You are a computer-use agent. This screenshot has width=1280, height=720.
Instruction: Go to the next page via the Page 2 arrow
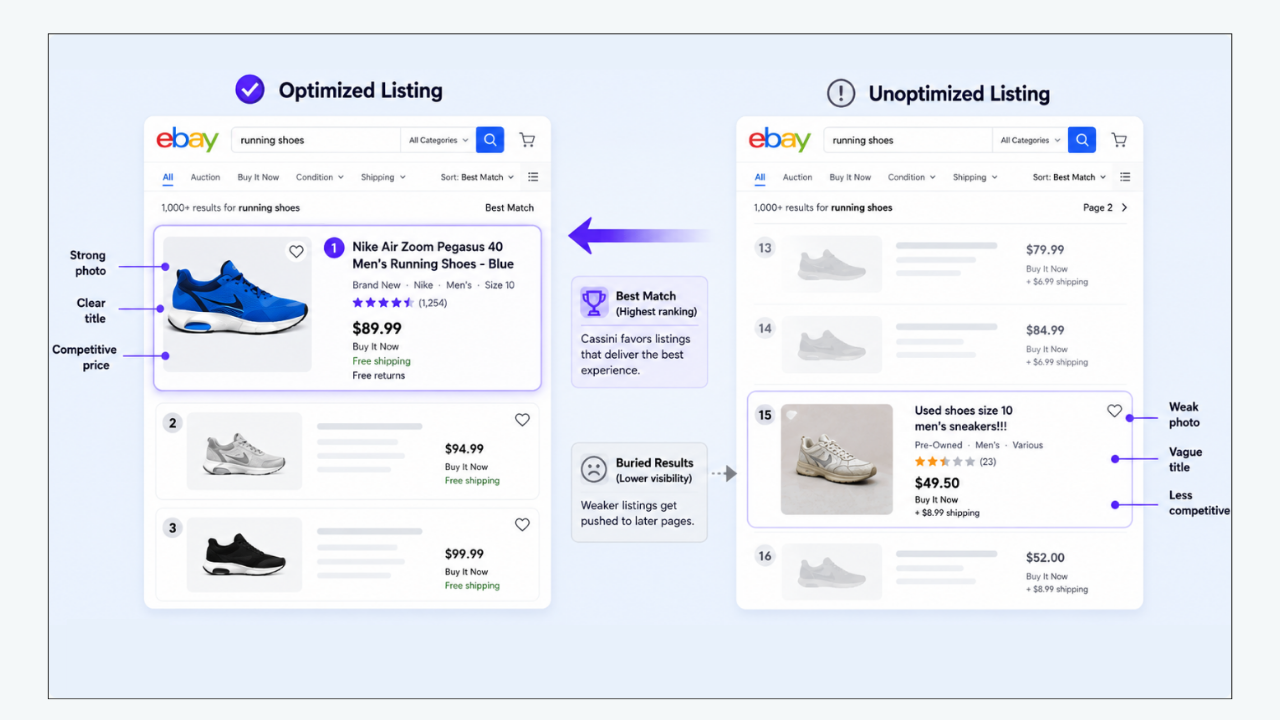1124,208
